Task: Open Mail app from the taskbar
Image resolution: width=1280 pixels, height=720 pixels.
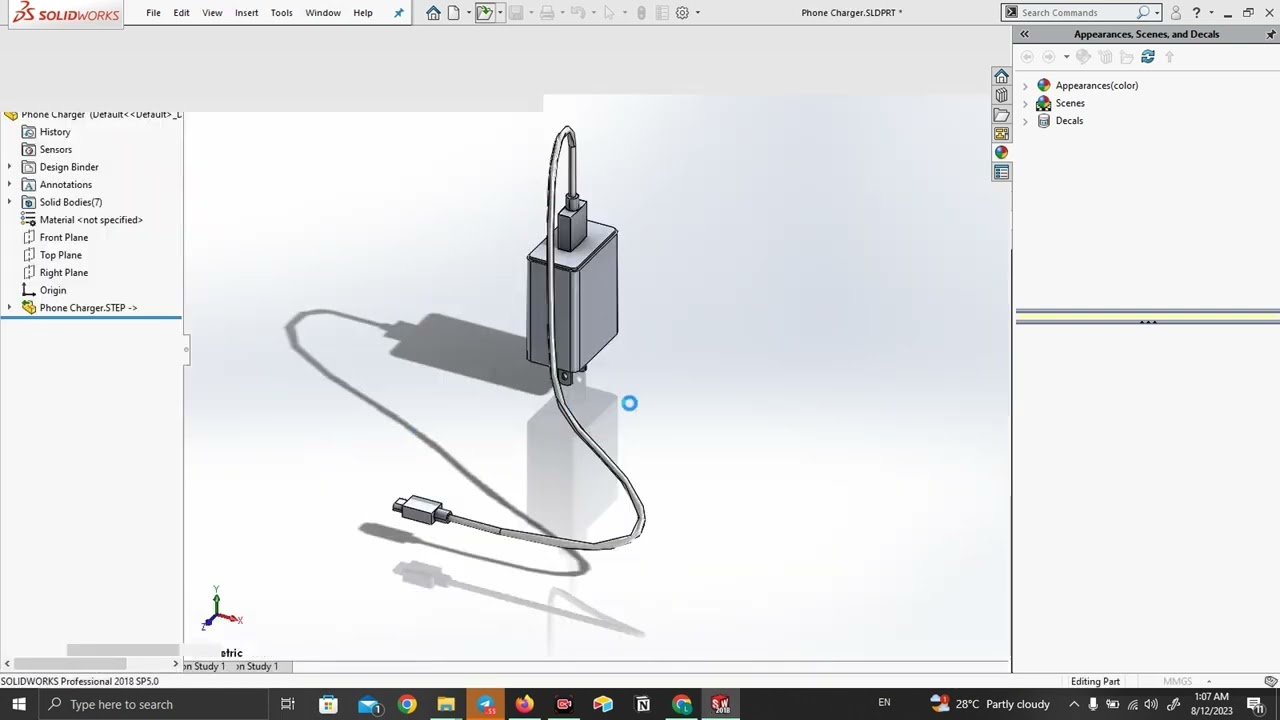Action: point(368,704)
